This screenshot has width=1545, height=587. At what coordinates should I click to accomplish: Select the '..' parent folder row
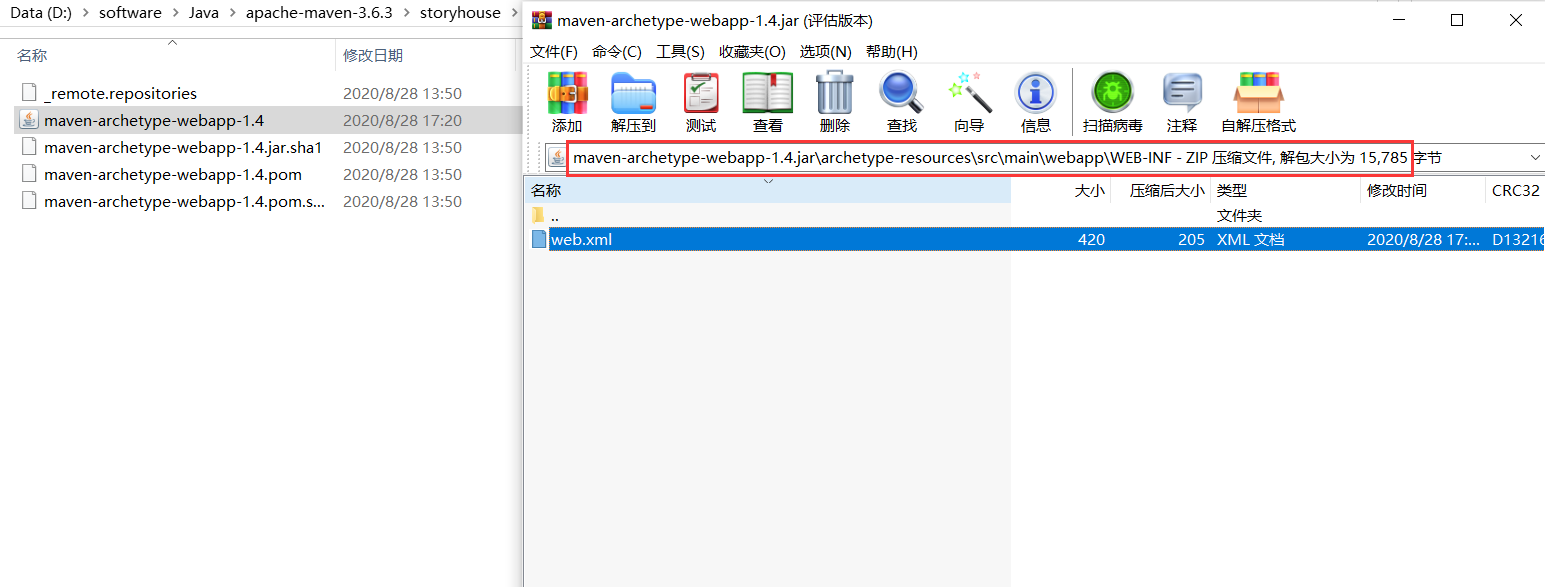(x=1035, y=215)
